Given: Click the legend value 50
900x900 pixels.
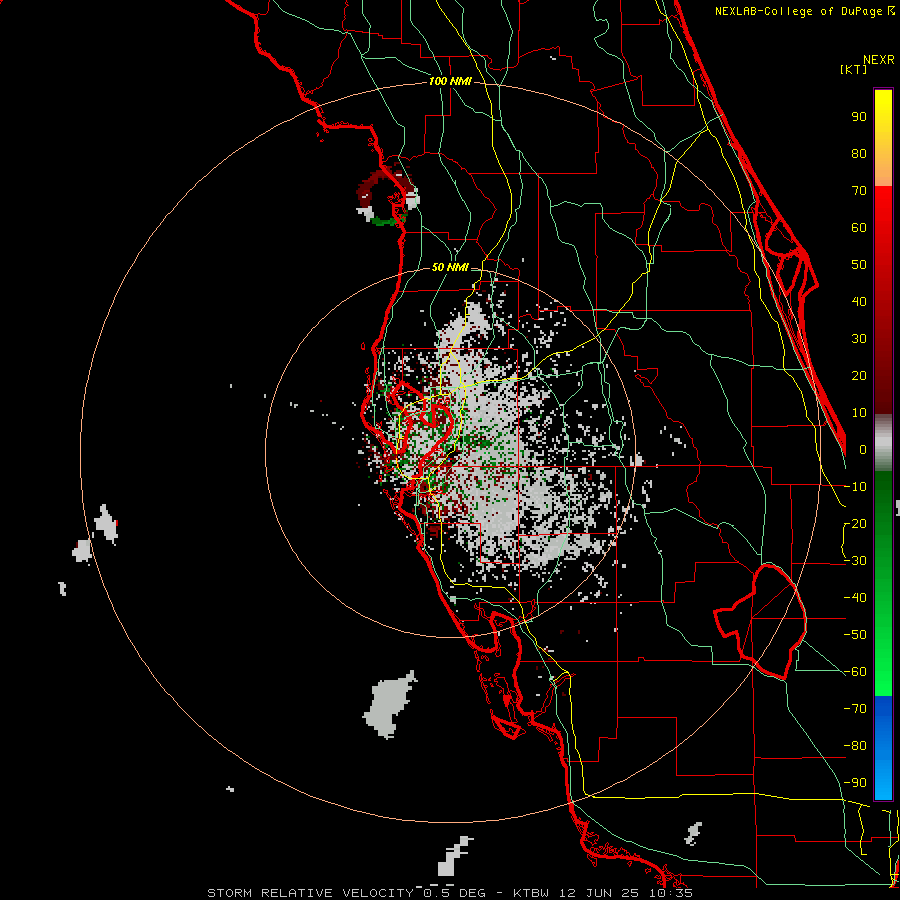Looking at the screenshot, I should point(859,265).
